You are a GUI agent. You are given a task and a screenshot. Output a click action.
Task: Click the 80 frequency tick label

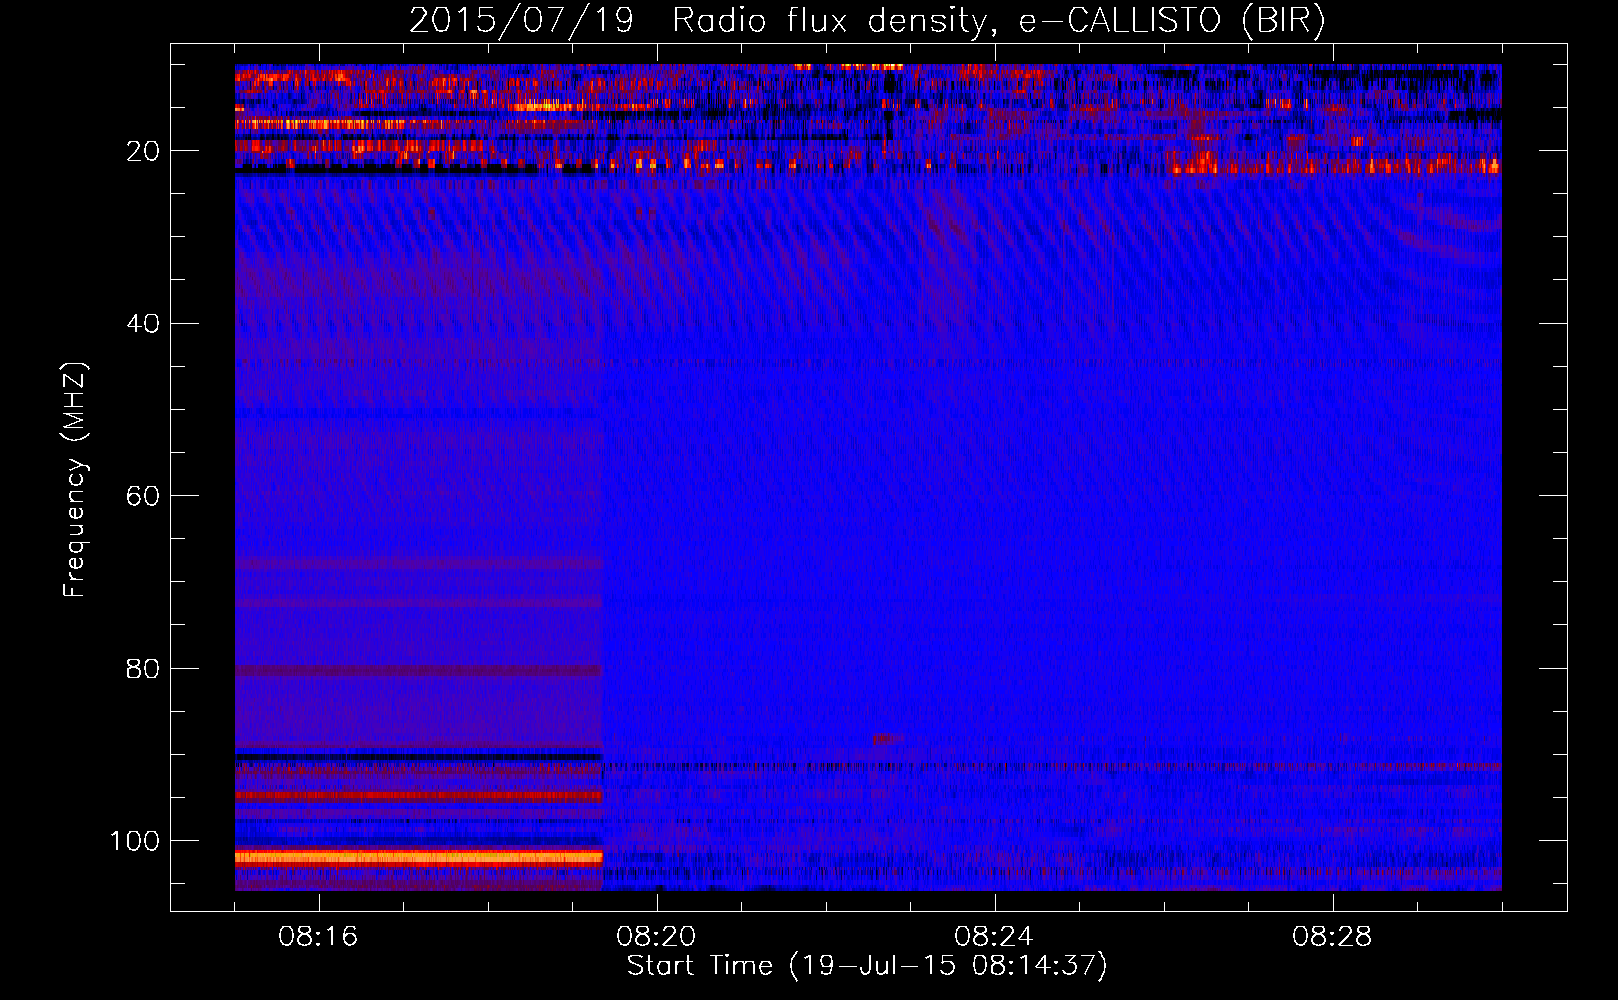click(144, 668)
